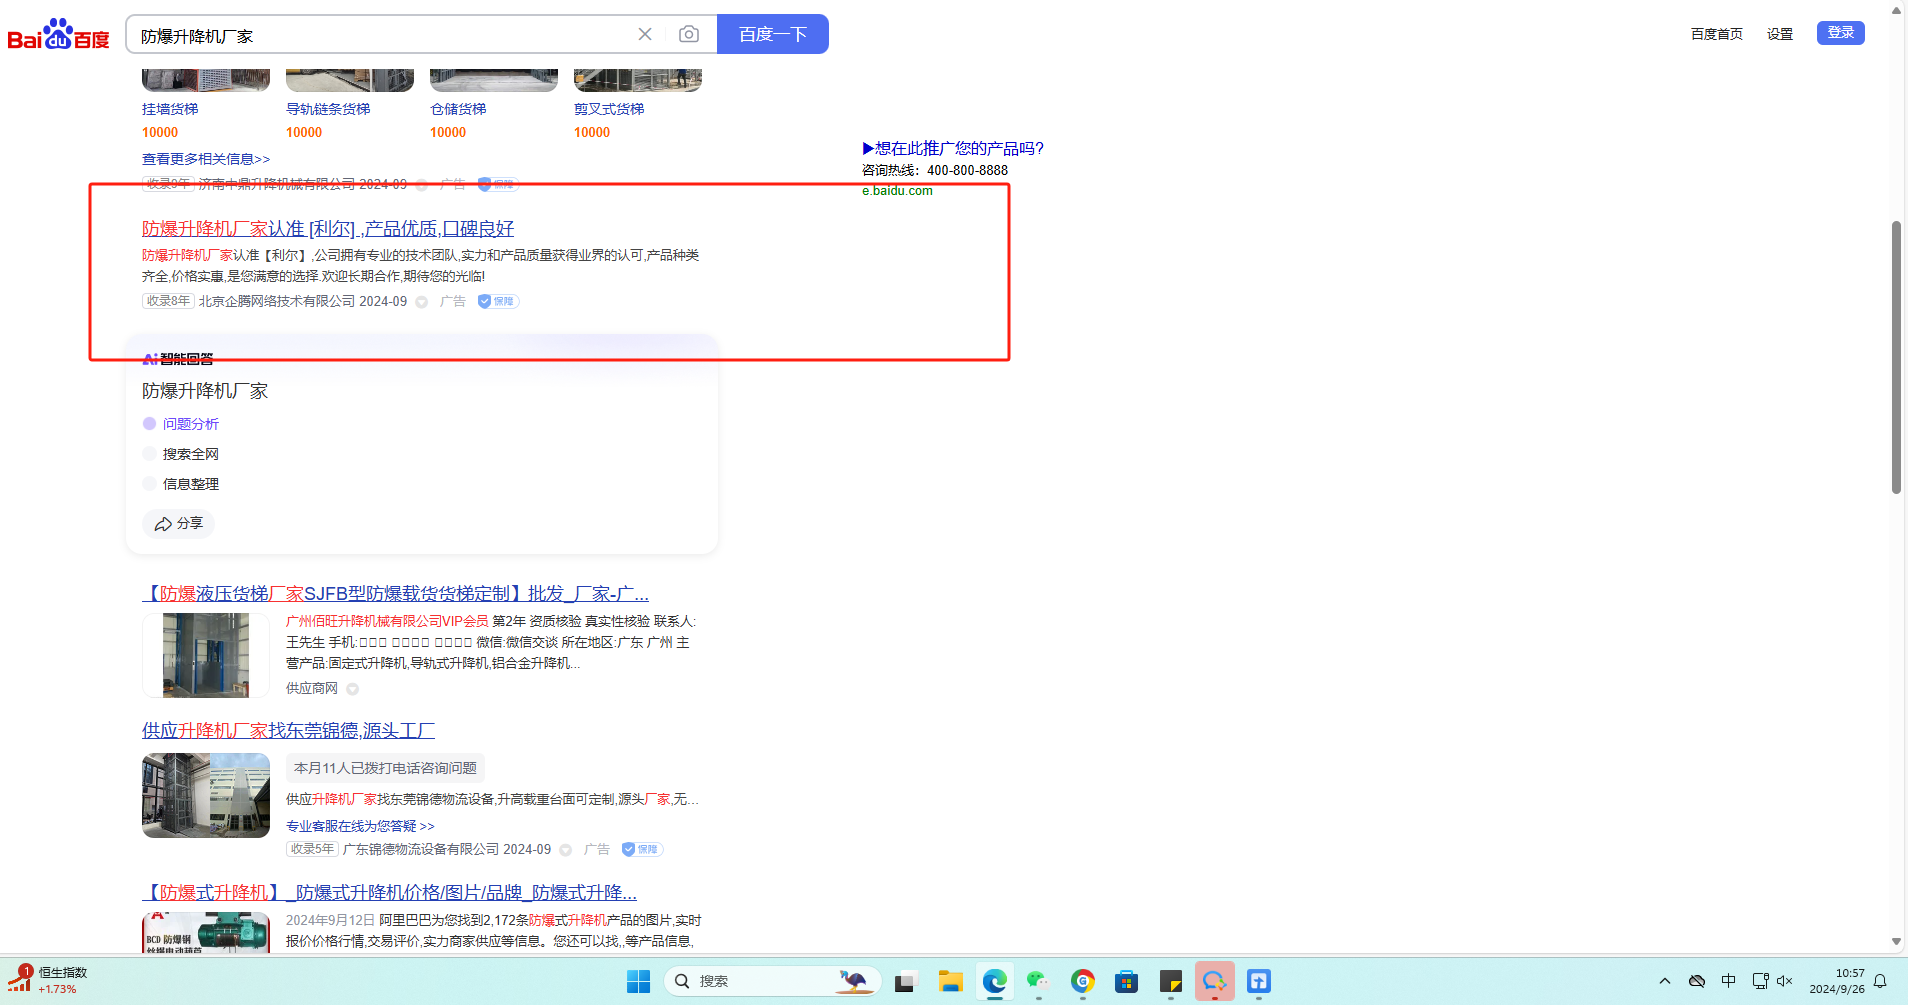Click the 本月11人已拨打电话咨询问题 tag
1908x1005 pixels.
tap(385, 768)
